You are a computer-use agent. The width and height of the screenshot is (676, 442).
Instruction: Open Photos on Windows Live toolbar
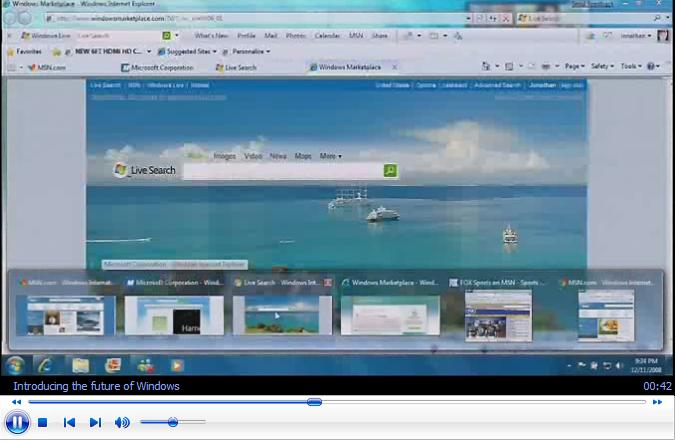pos(296,36)
